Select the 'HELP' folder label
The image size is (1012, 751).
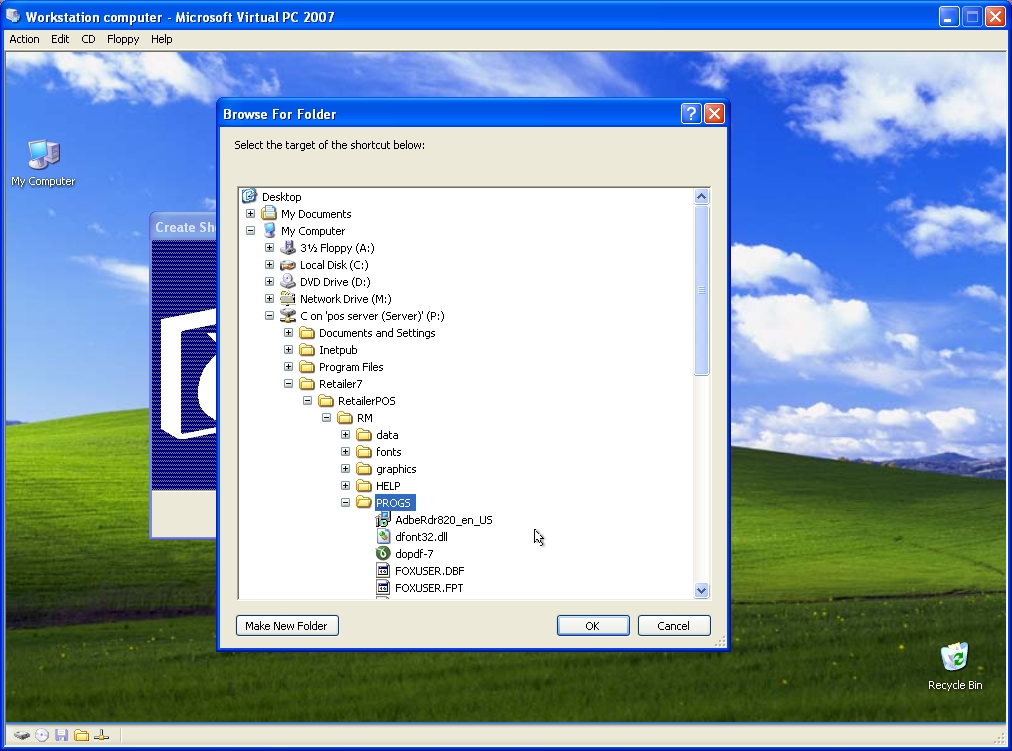tap(388, 486)
